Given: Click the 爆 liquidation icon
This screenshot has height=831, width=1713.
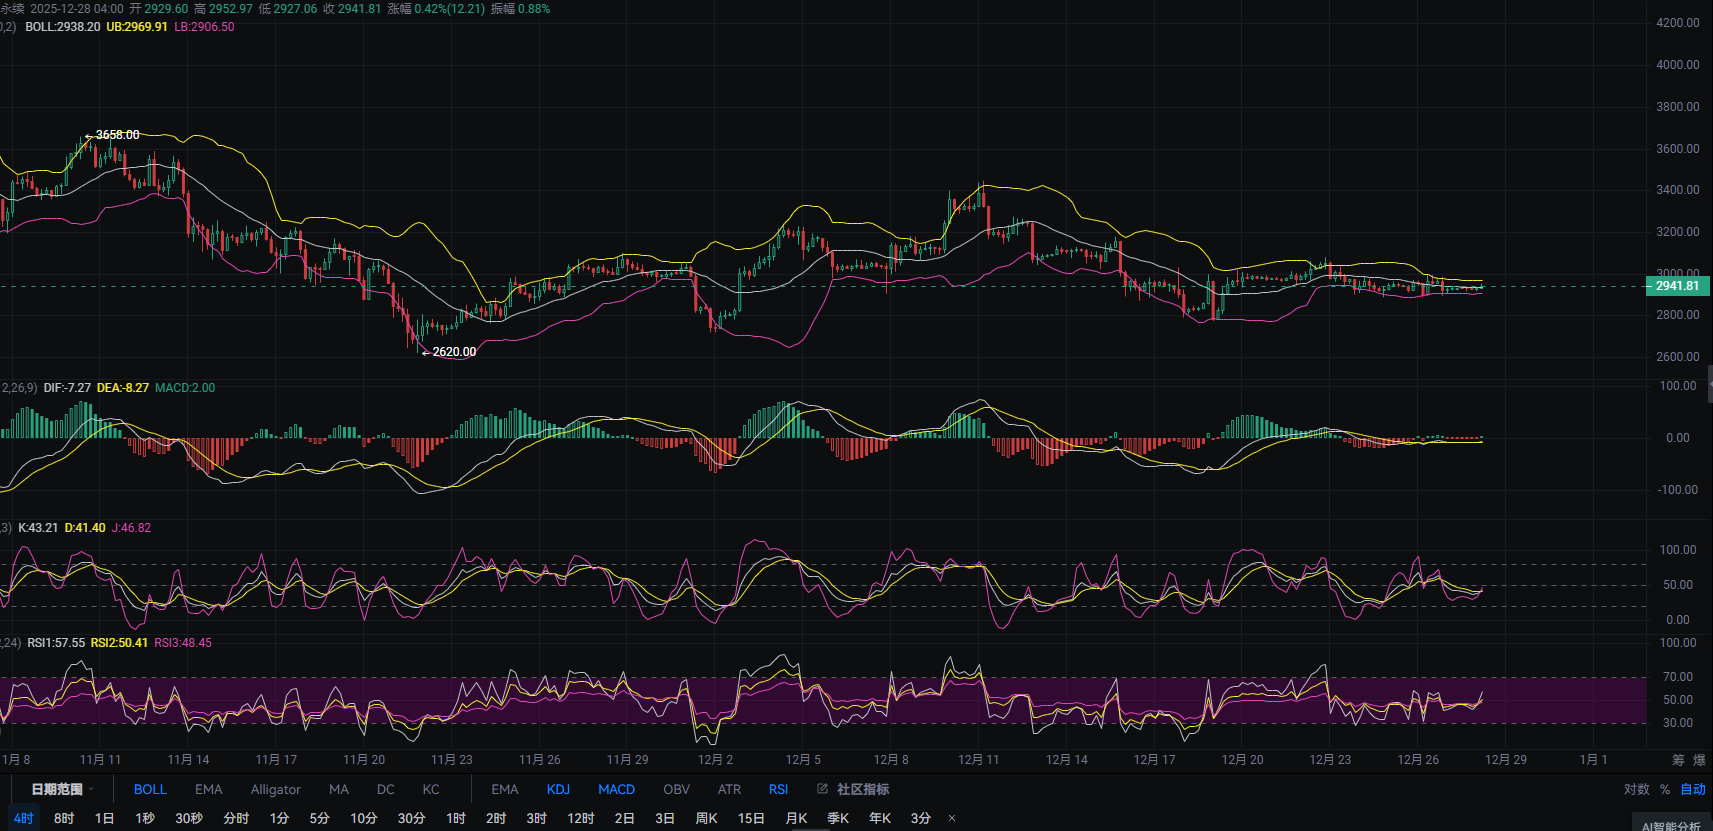Looking at the screenshot, I should 1699,760.
